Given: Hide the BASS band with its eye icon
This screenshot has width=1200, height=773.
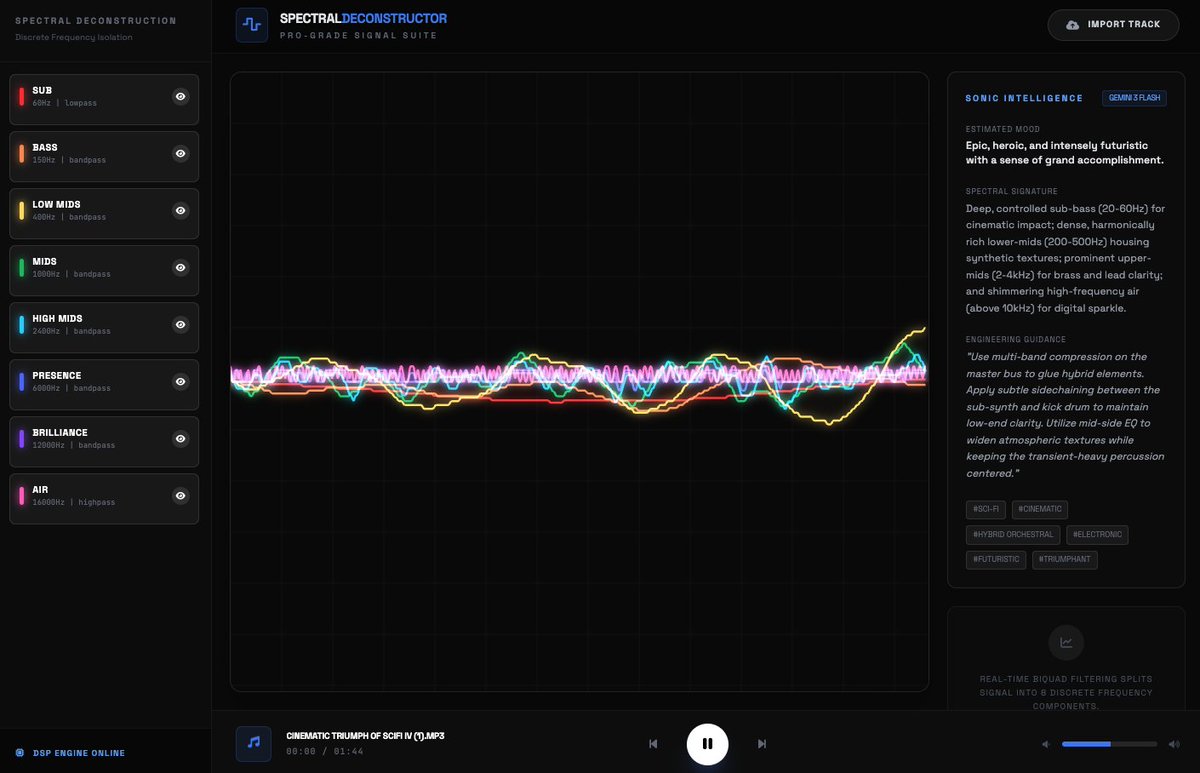Looking at the screenshot, I should pos(180,153).
